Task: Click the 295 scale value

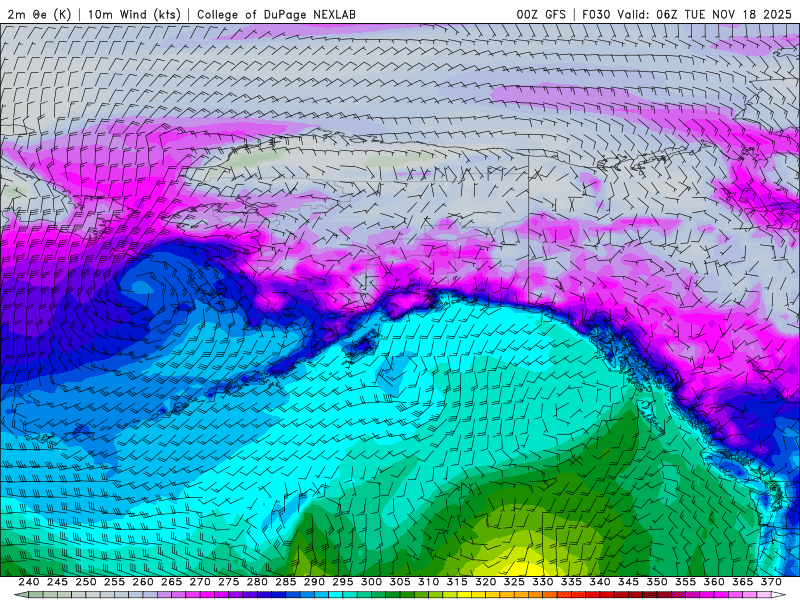Action: tap(343, 582)
